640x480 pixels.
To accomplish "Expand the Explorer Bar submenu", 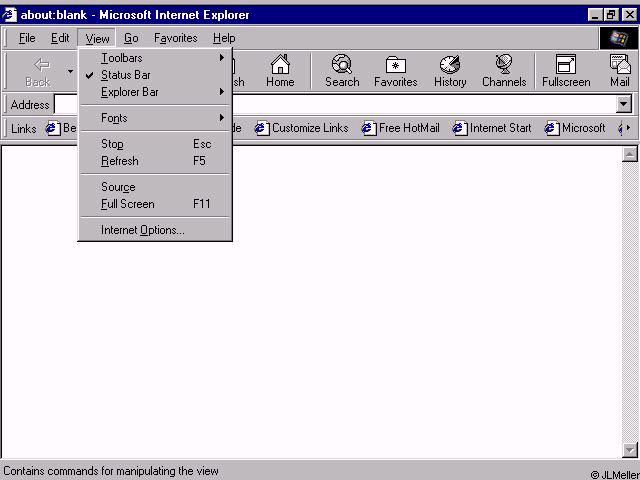I will tap(155, 92).
